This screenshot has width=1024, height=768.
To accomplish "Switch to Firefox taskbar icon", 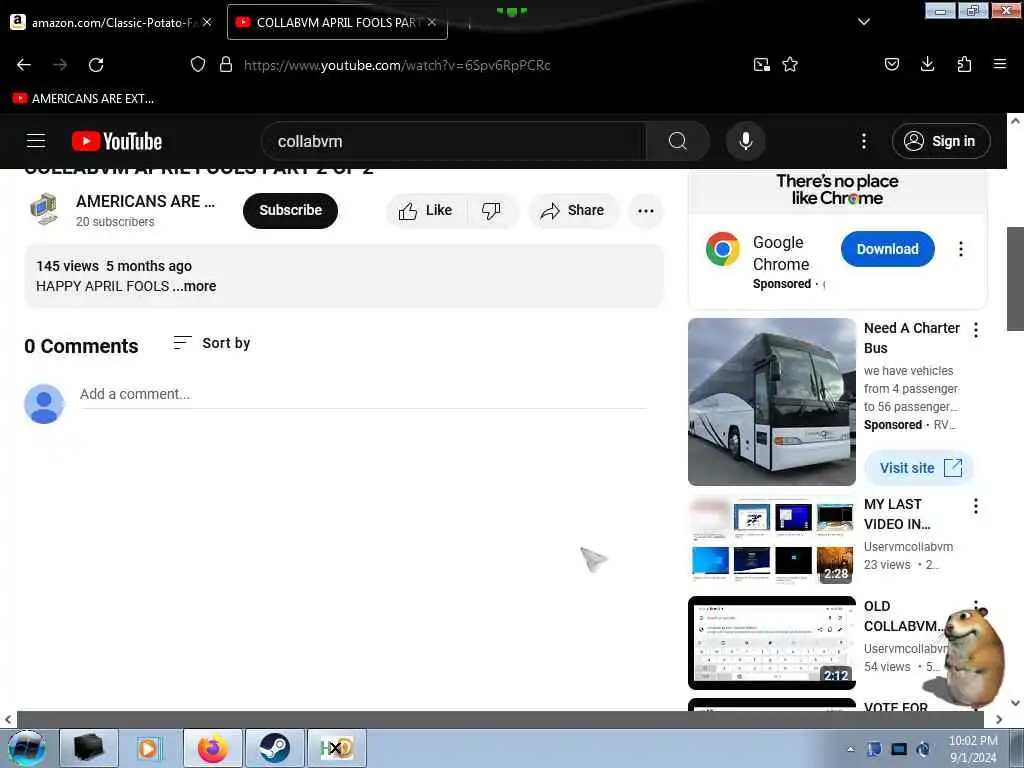I will 213,748.
